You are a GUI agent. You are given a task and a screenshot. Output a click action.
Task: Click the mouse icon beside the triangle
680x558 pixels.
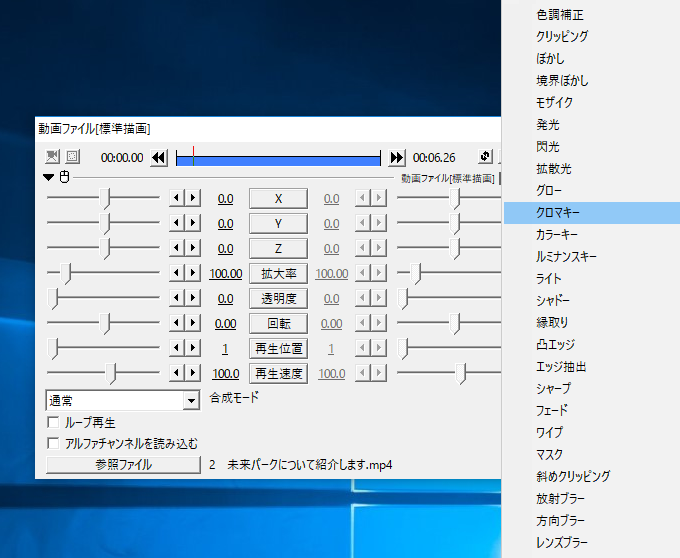coord(64,177)
